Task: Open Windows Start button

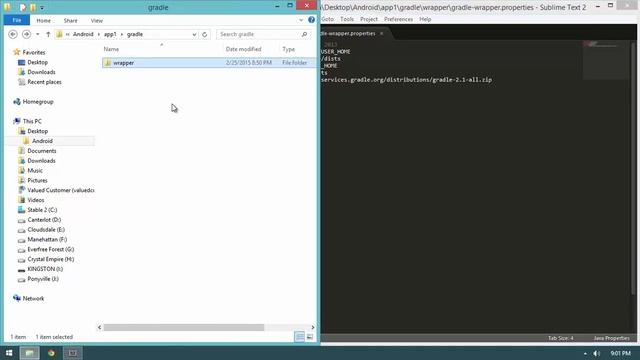Action: pyautogui.click(x=9, y=353)
